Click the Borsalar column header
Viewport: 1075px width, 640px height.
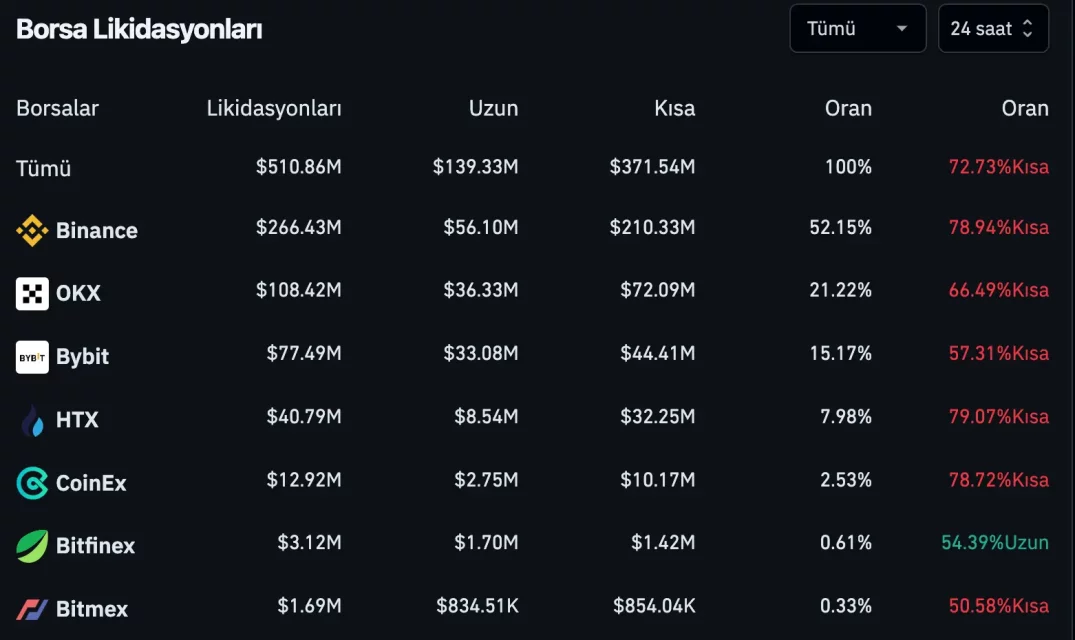pos(57,108)
